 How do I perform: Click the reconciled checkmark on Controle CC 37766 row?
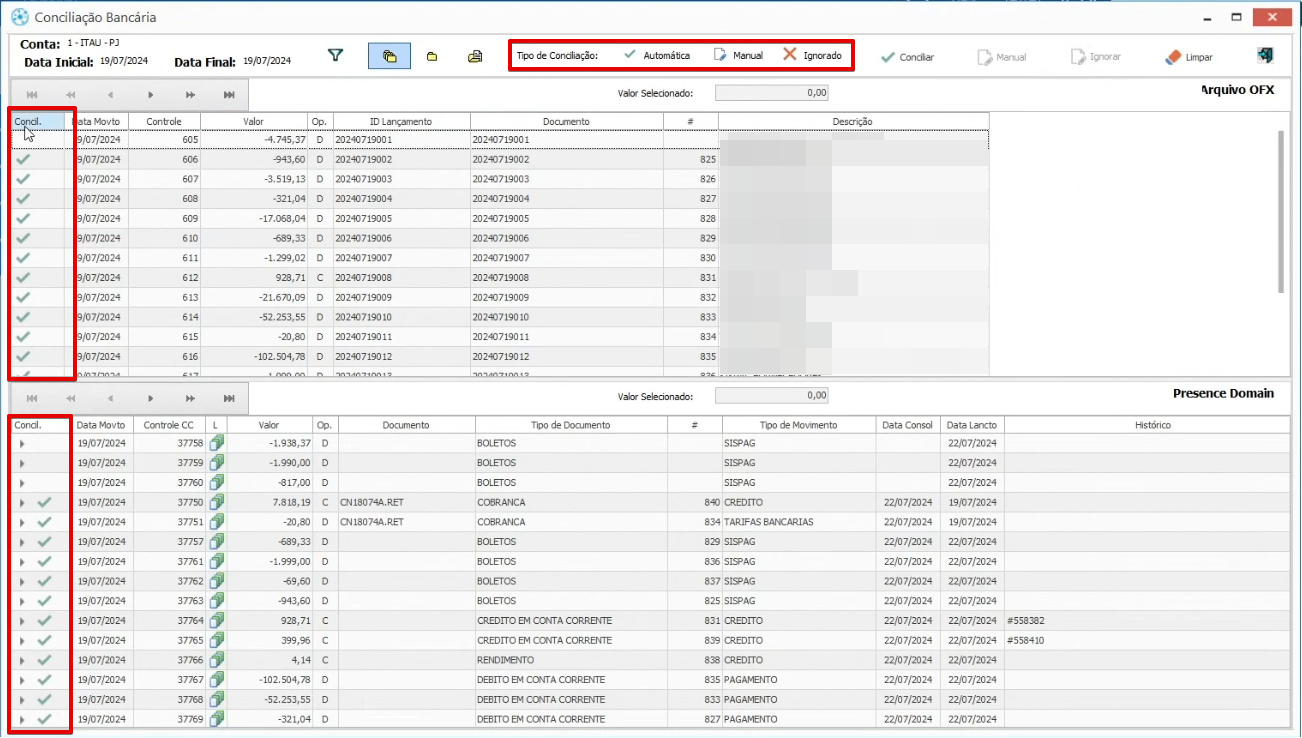[44, 660]
